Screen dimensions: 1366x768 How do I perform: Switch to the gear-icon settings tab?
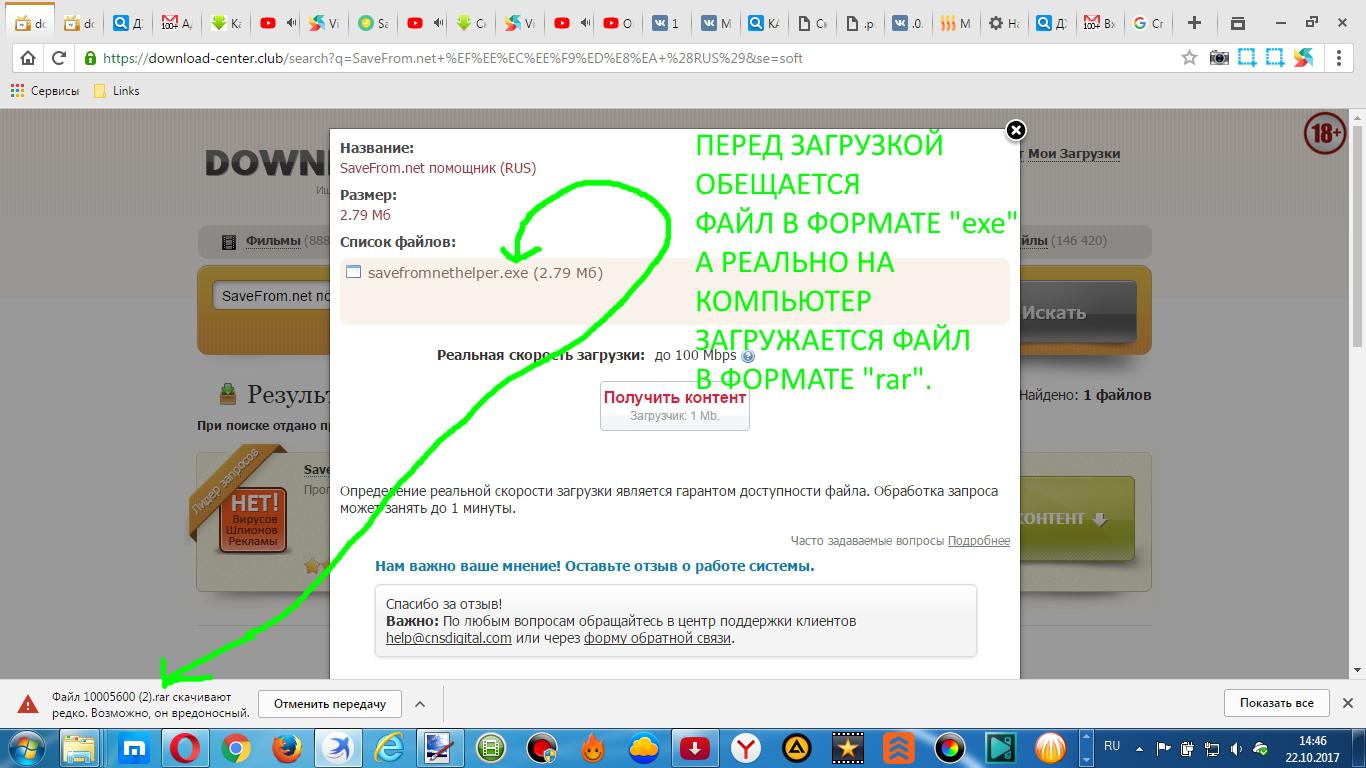pos(1004,23)
